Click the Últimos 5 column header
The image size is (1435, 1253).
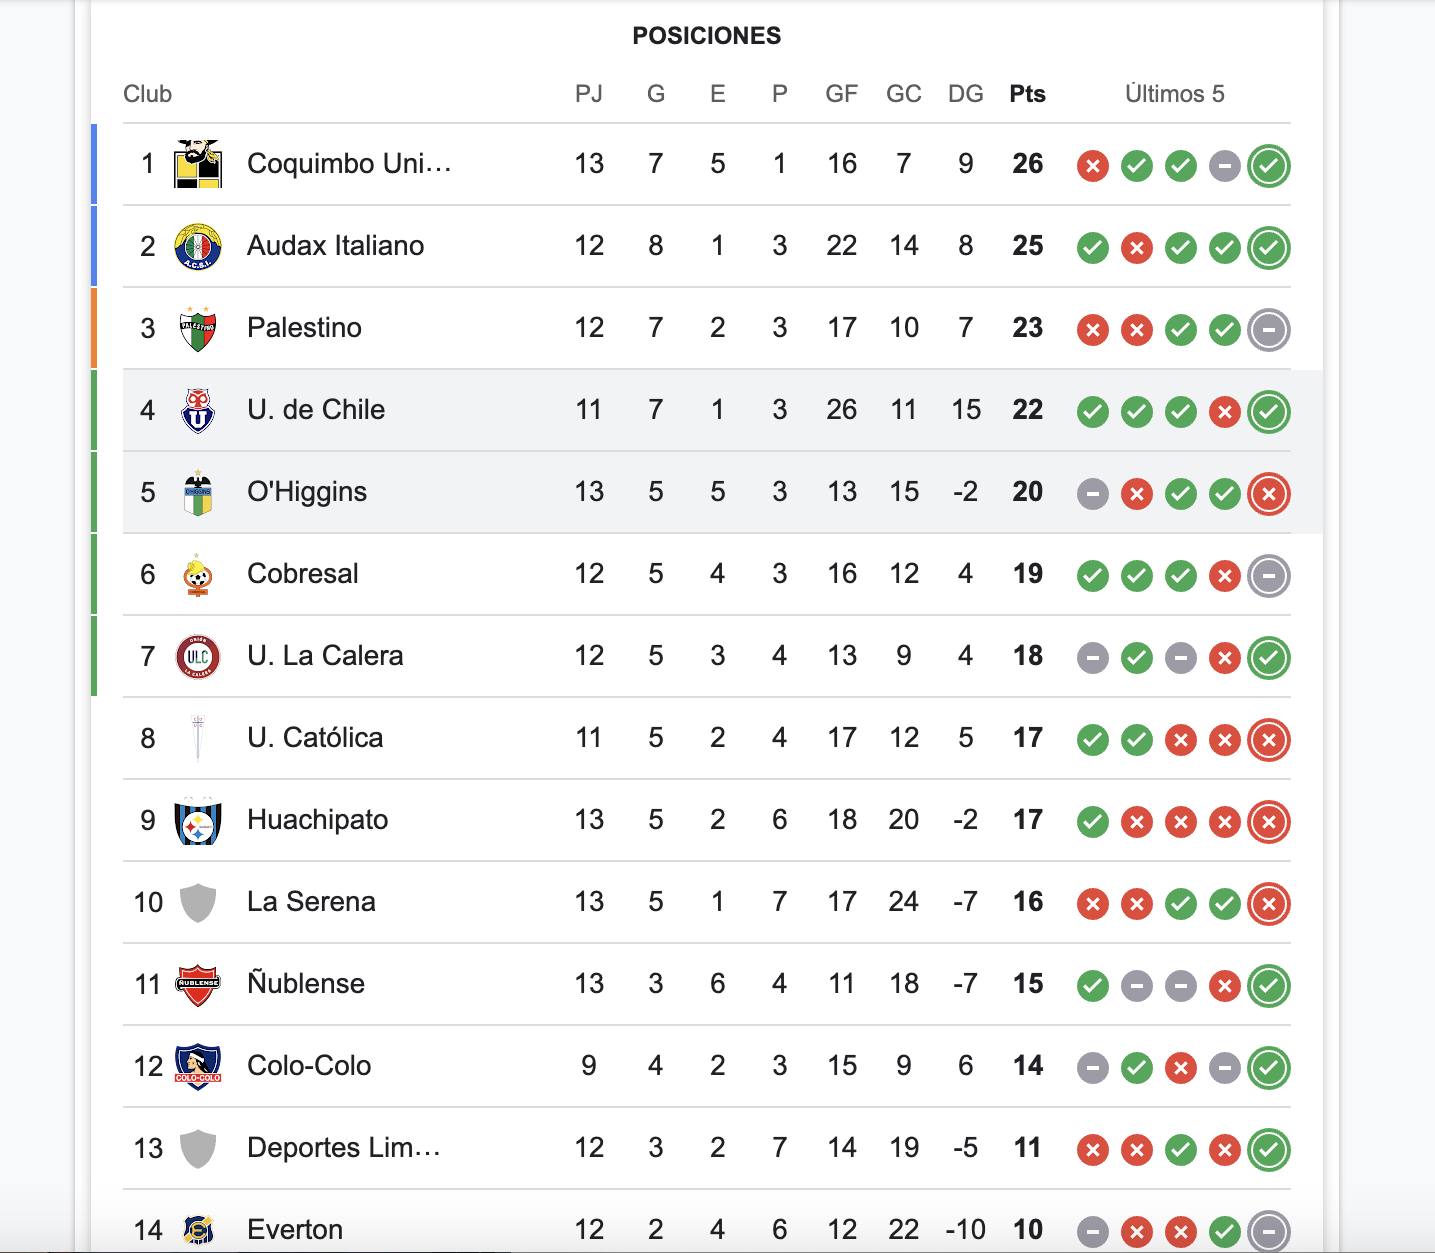[1174, 94]
